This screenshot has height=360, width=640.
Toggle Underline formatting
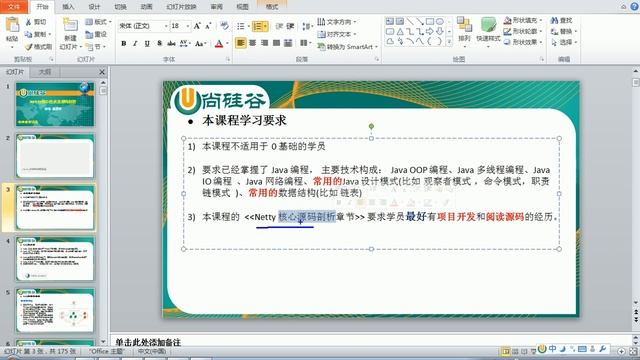(x=147, y=43)
